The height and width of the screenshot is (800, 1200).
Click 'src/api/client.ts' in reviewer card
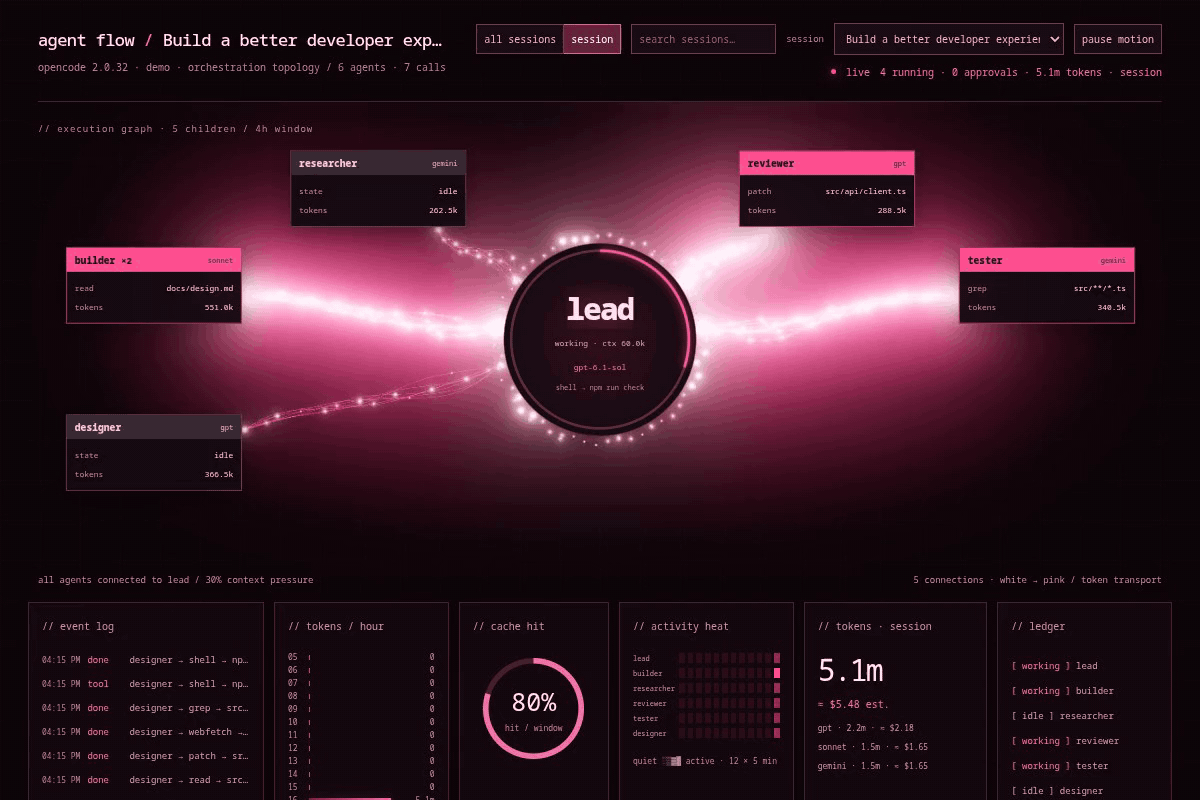(865, 191)
